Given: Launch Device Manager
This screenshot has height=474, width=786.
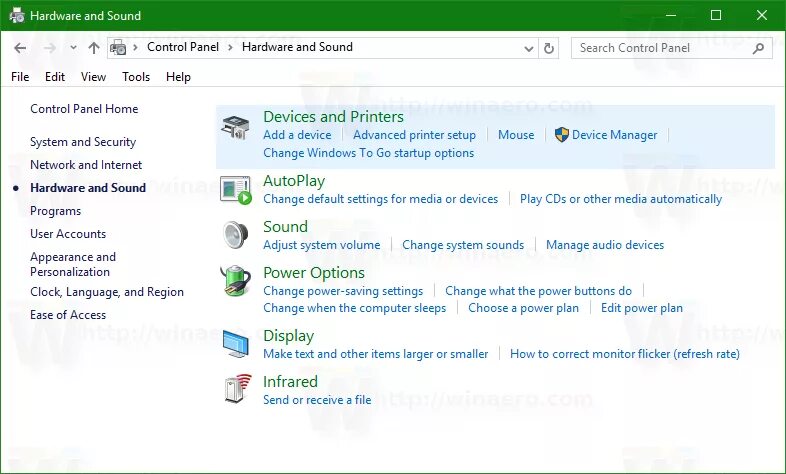Looking at the screenshot, I should pyautogui.click(x=614, y=135).
